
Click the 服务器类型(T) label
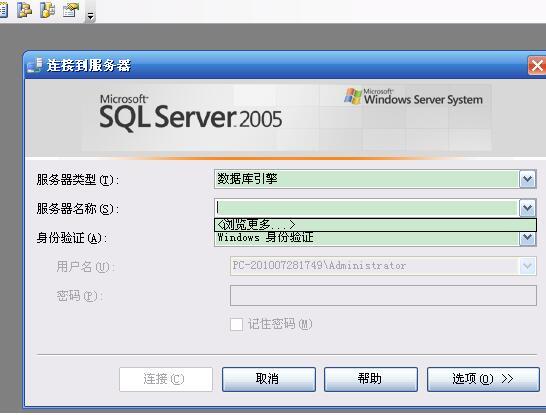[78, 180]
